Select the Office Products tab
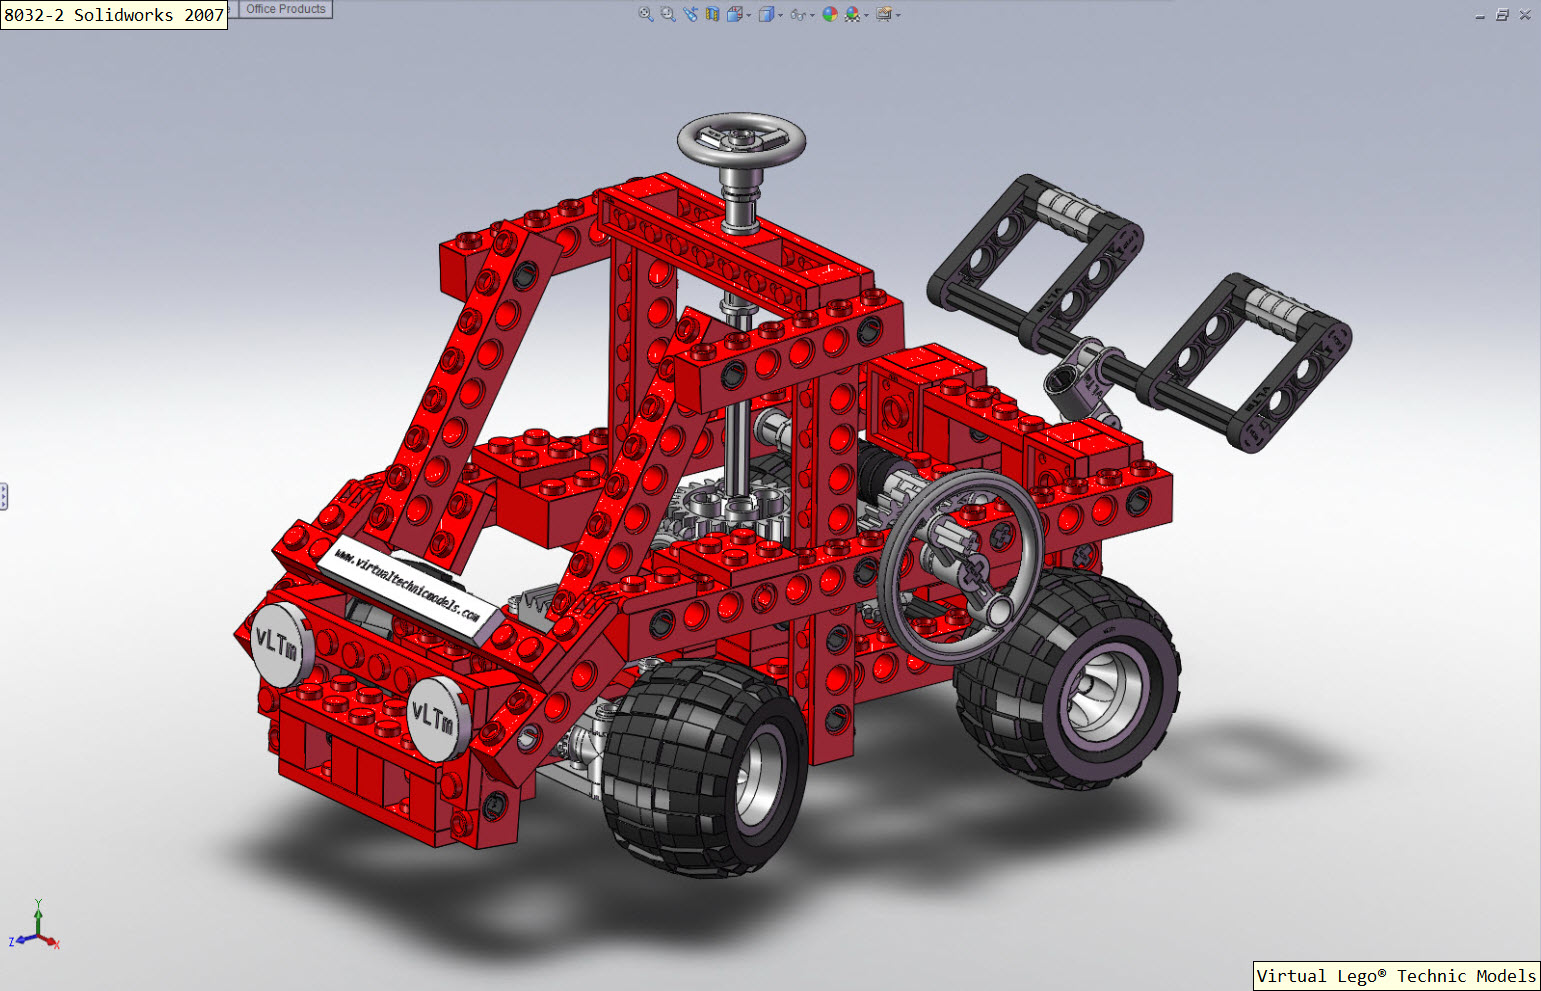The height and width of the screenshot is (991, 1541). pyautogui.click(x=286, y=9)
